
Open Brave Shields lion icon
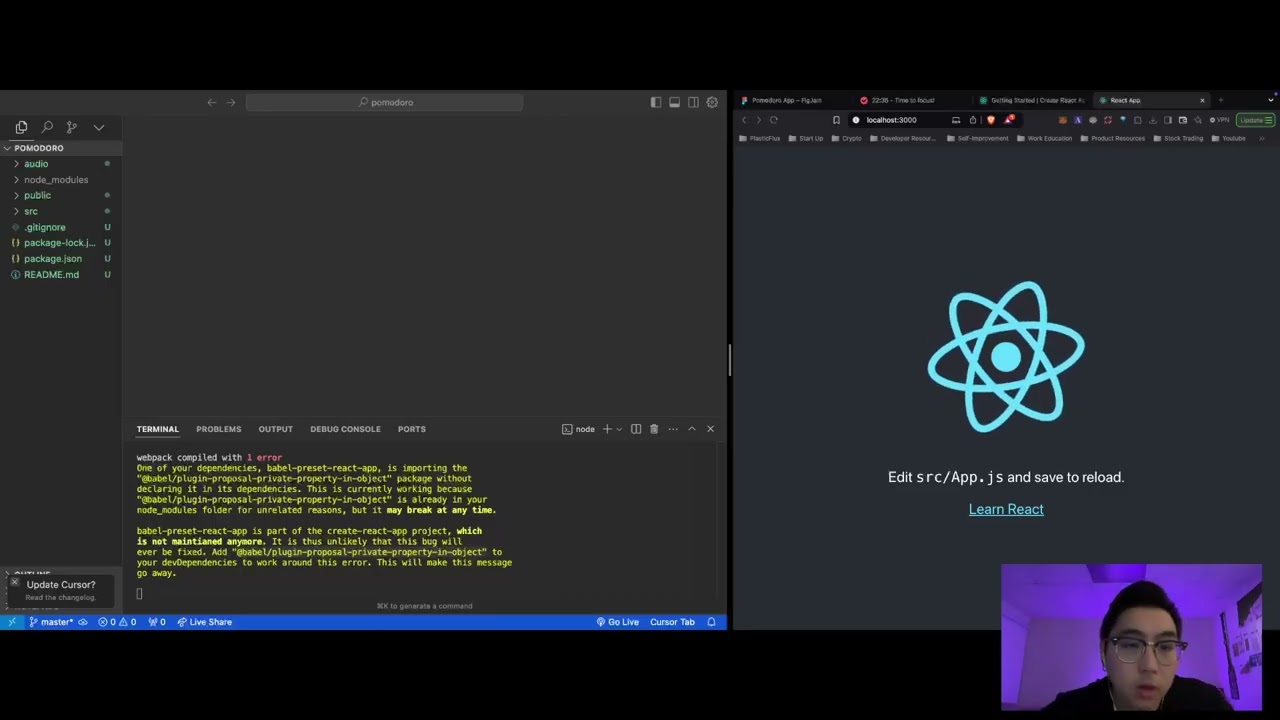(x=991, y=120)
